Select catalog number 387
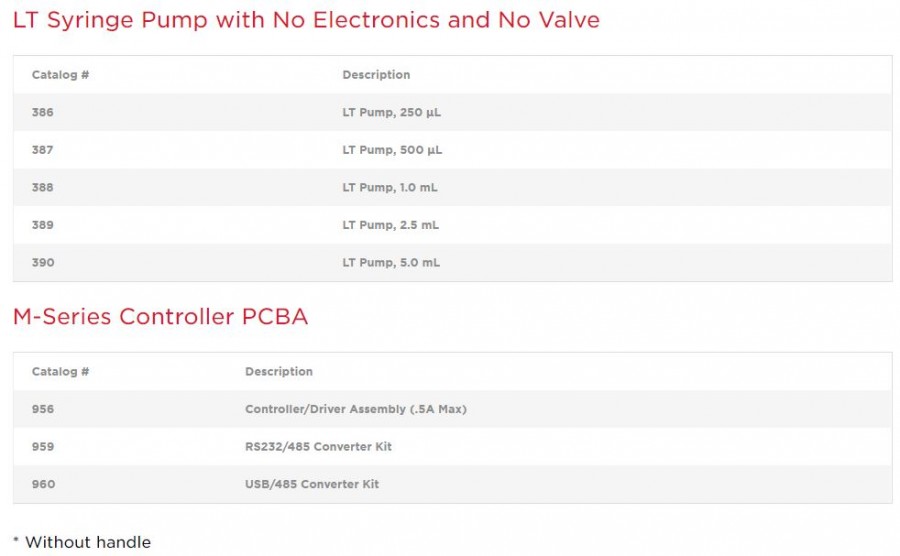Viewport: 900px width, 556px height. [x=43, y=150]
